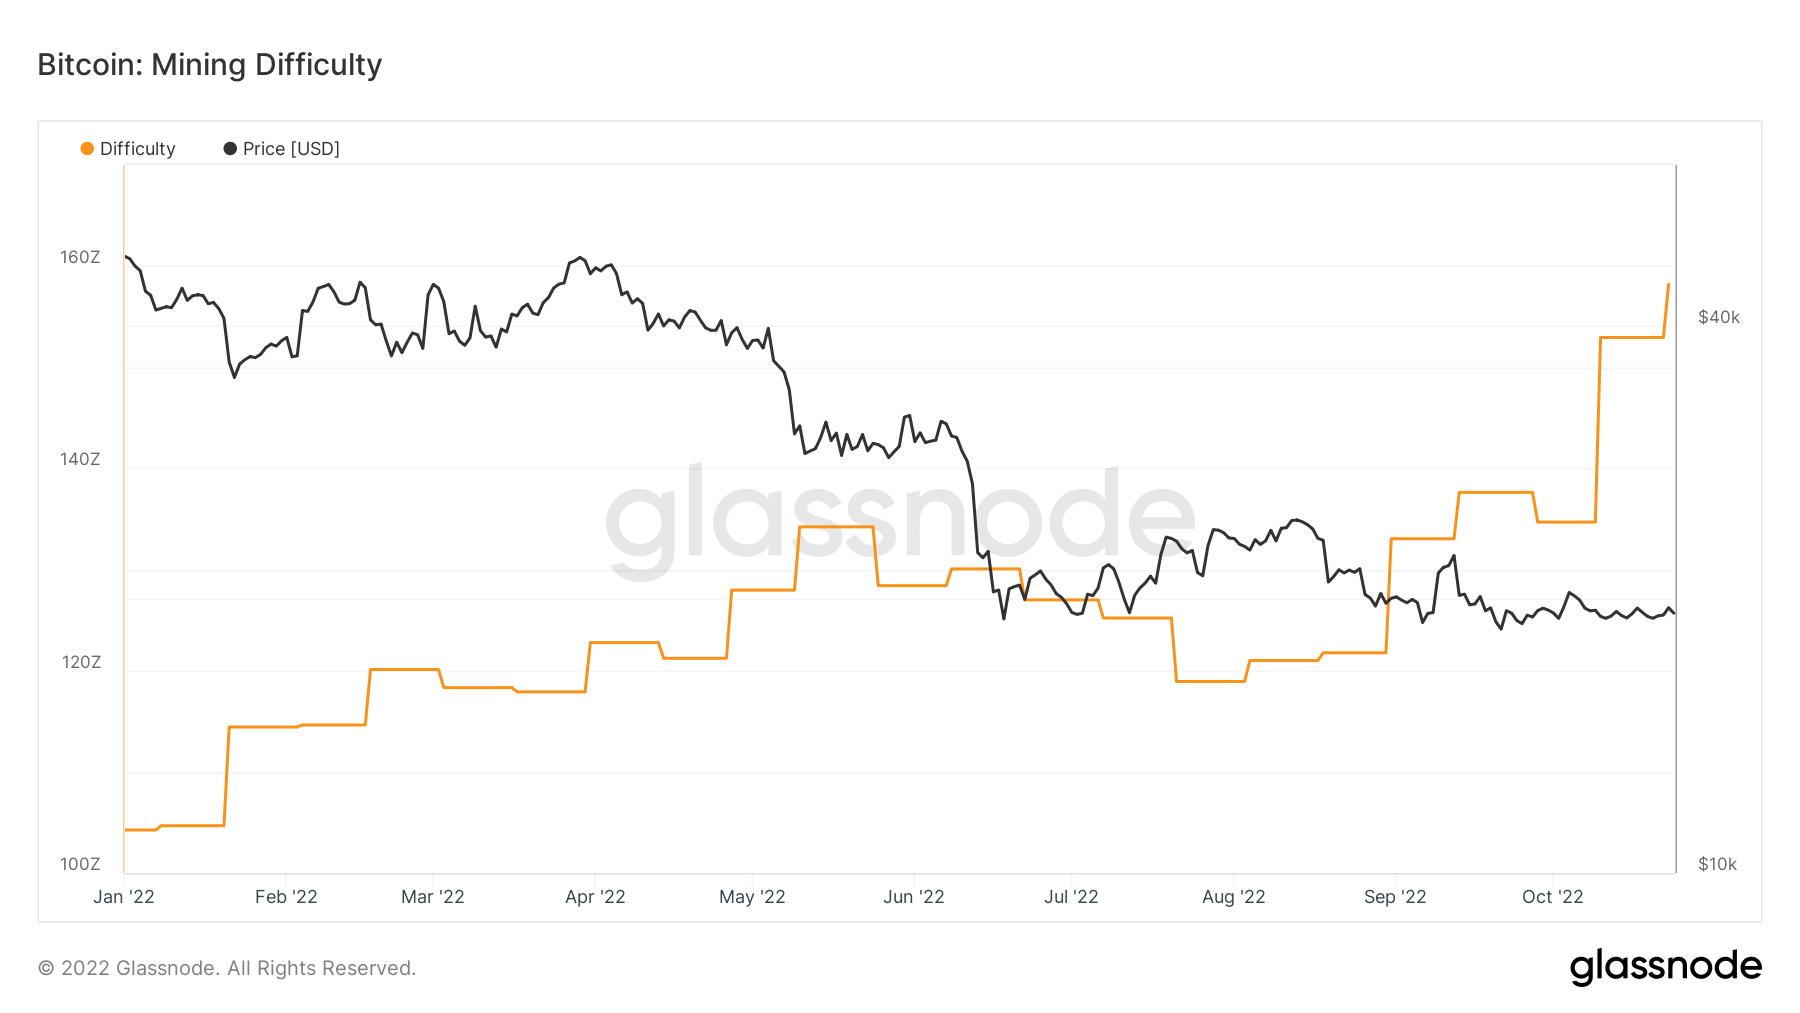The width and height of the screenshot is (1800, 1013).
Task: Select the Bitcoin: Mining Difficulty title
Action: (210, 65)
